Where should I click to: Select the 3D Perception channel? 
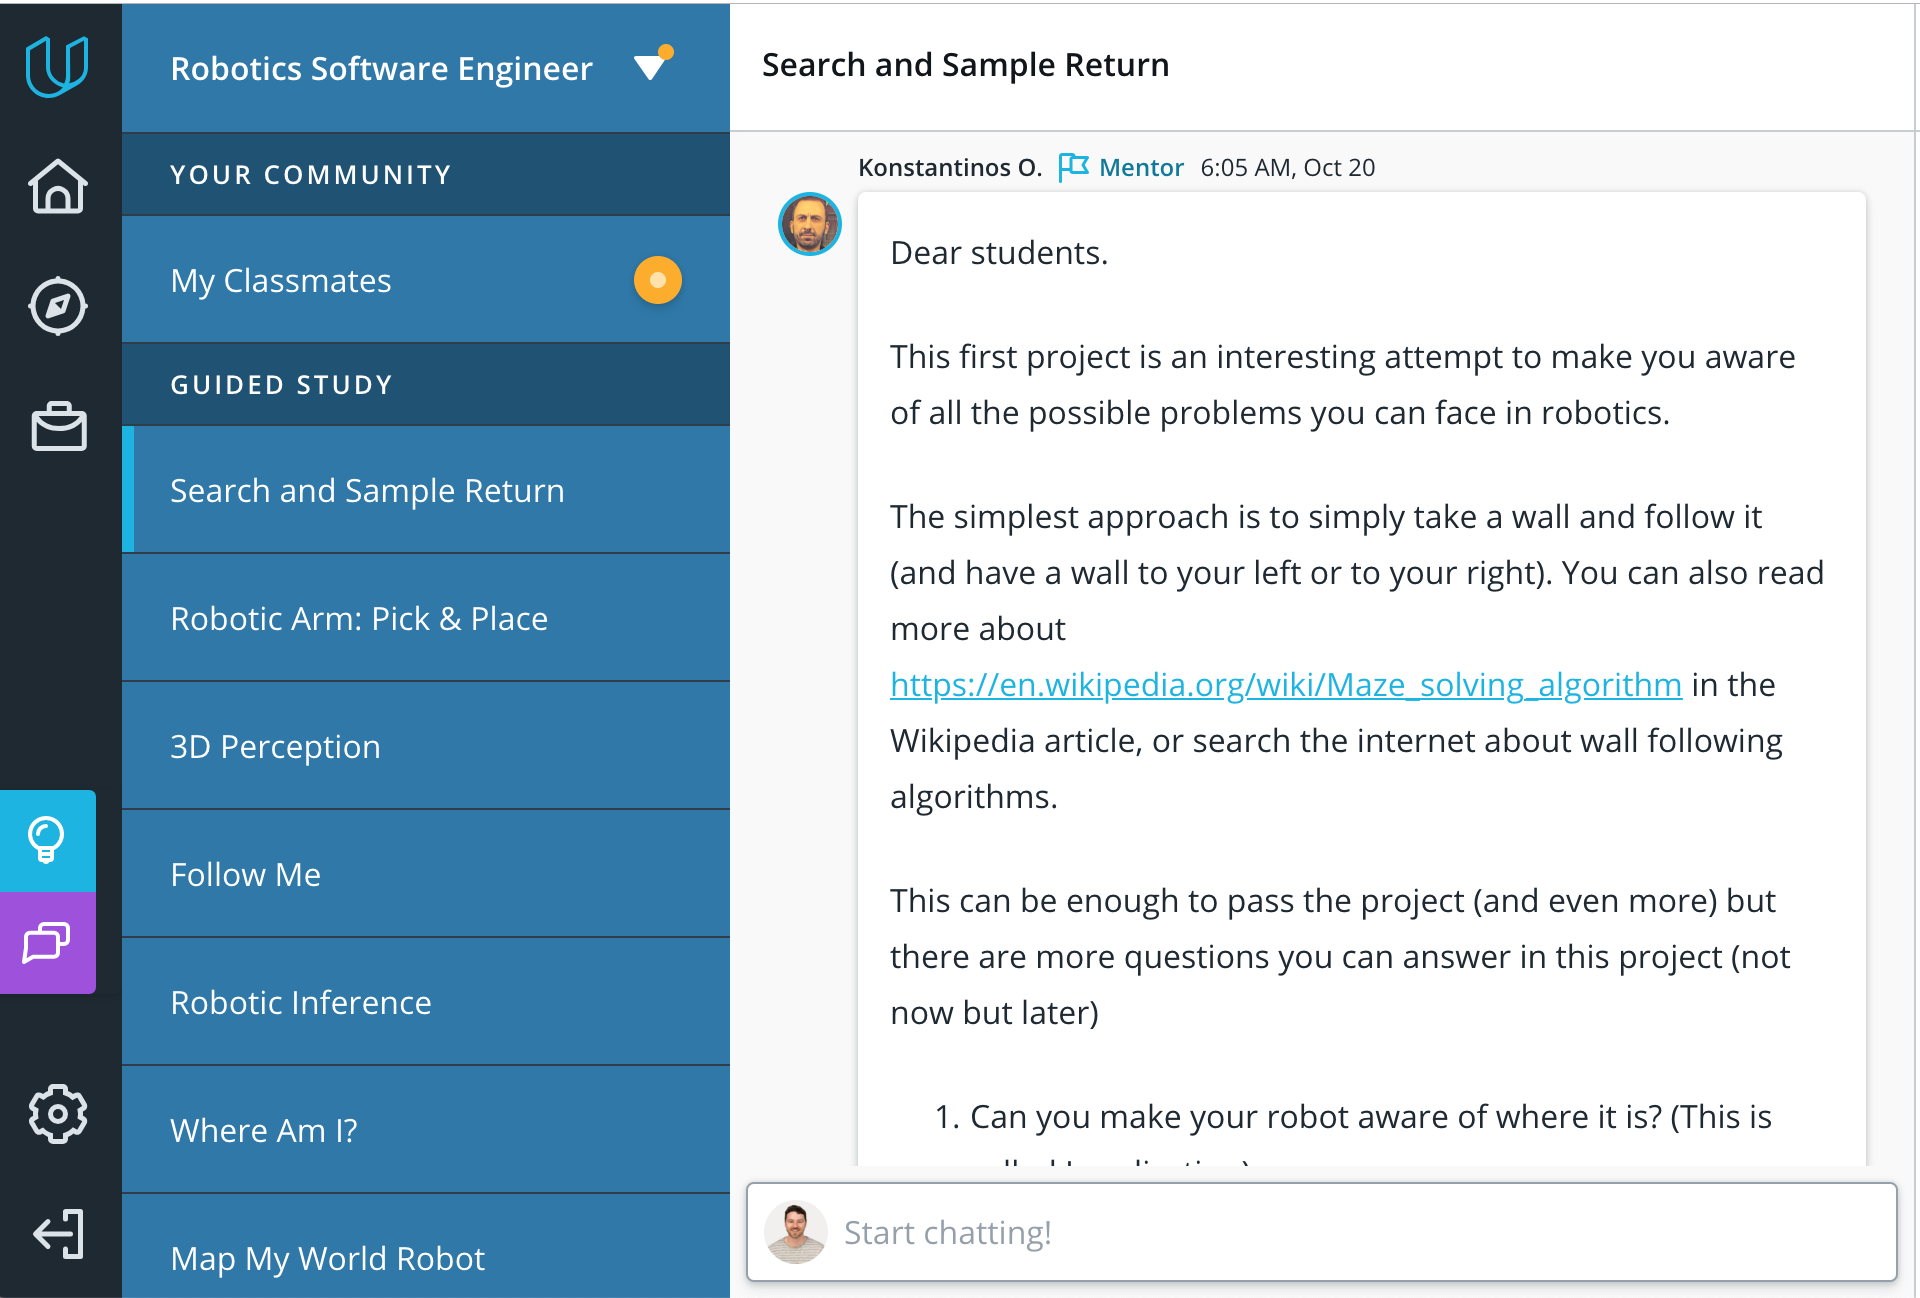[x=425, y=747]
